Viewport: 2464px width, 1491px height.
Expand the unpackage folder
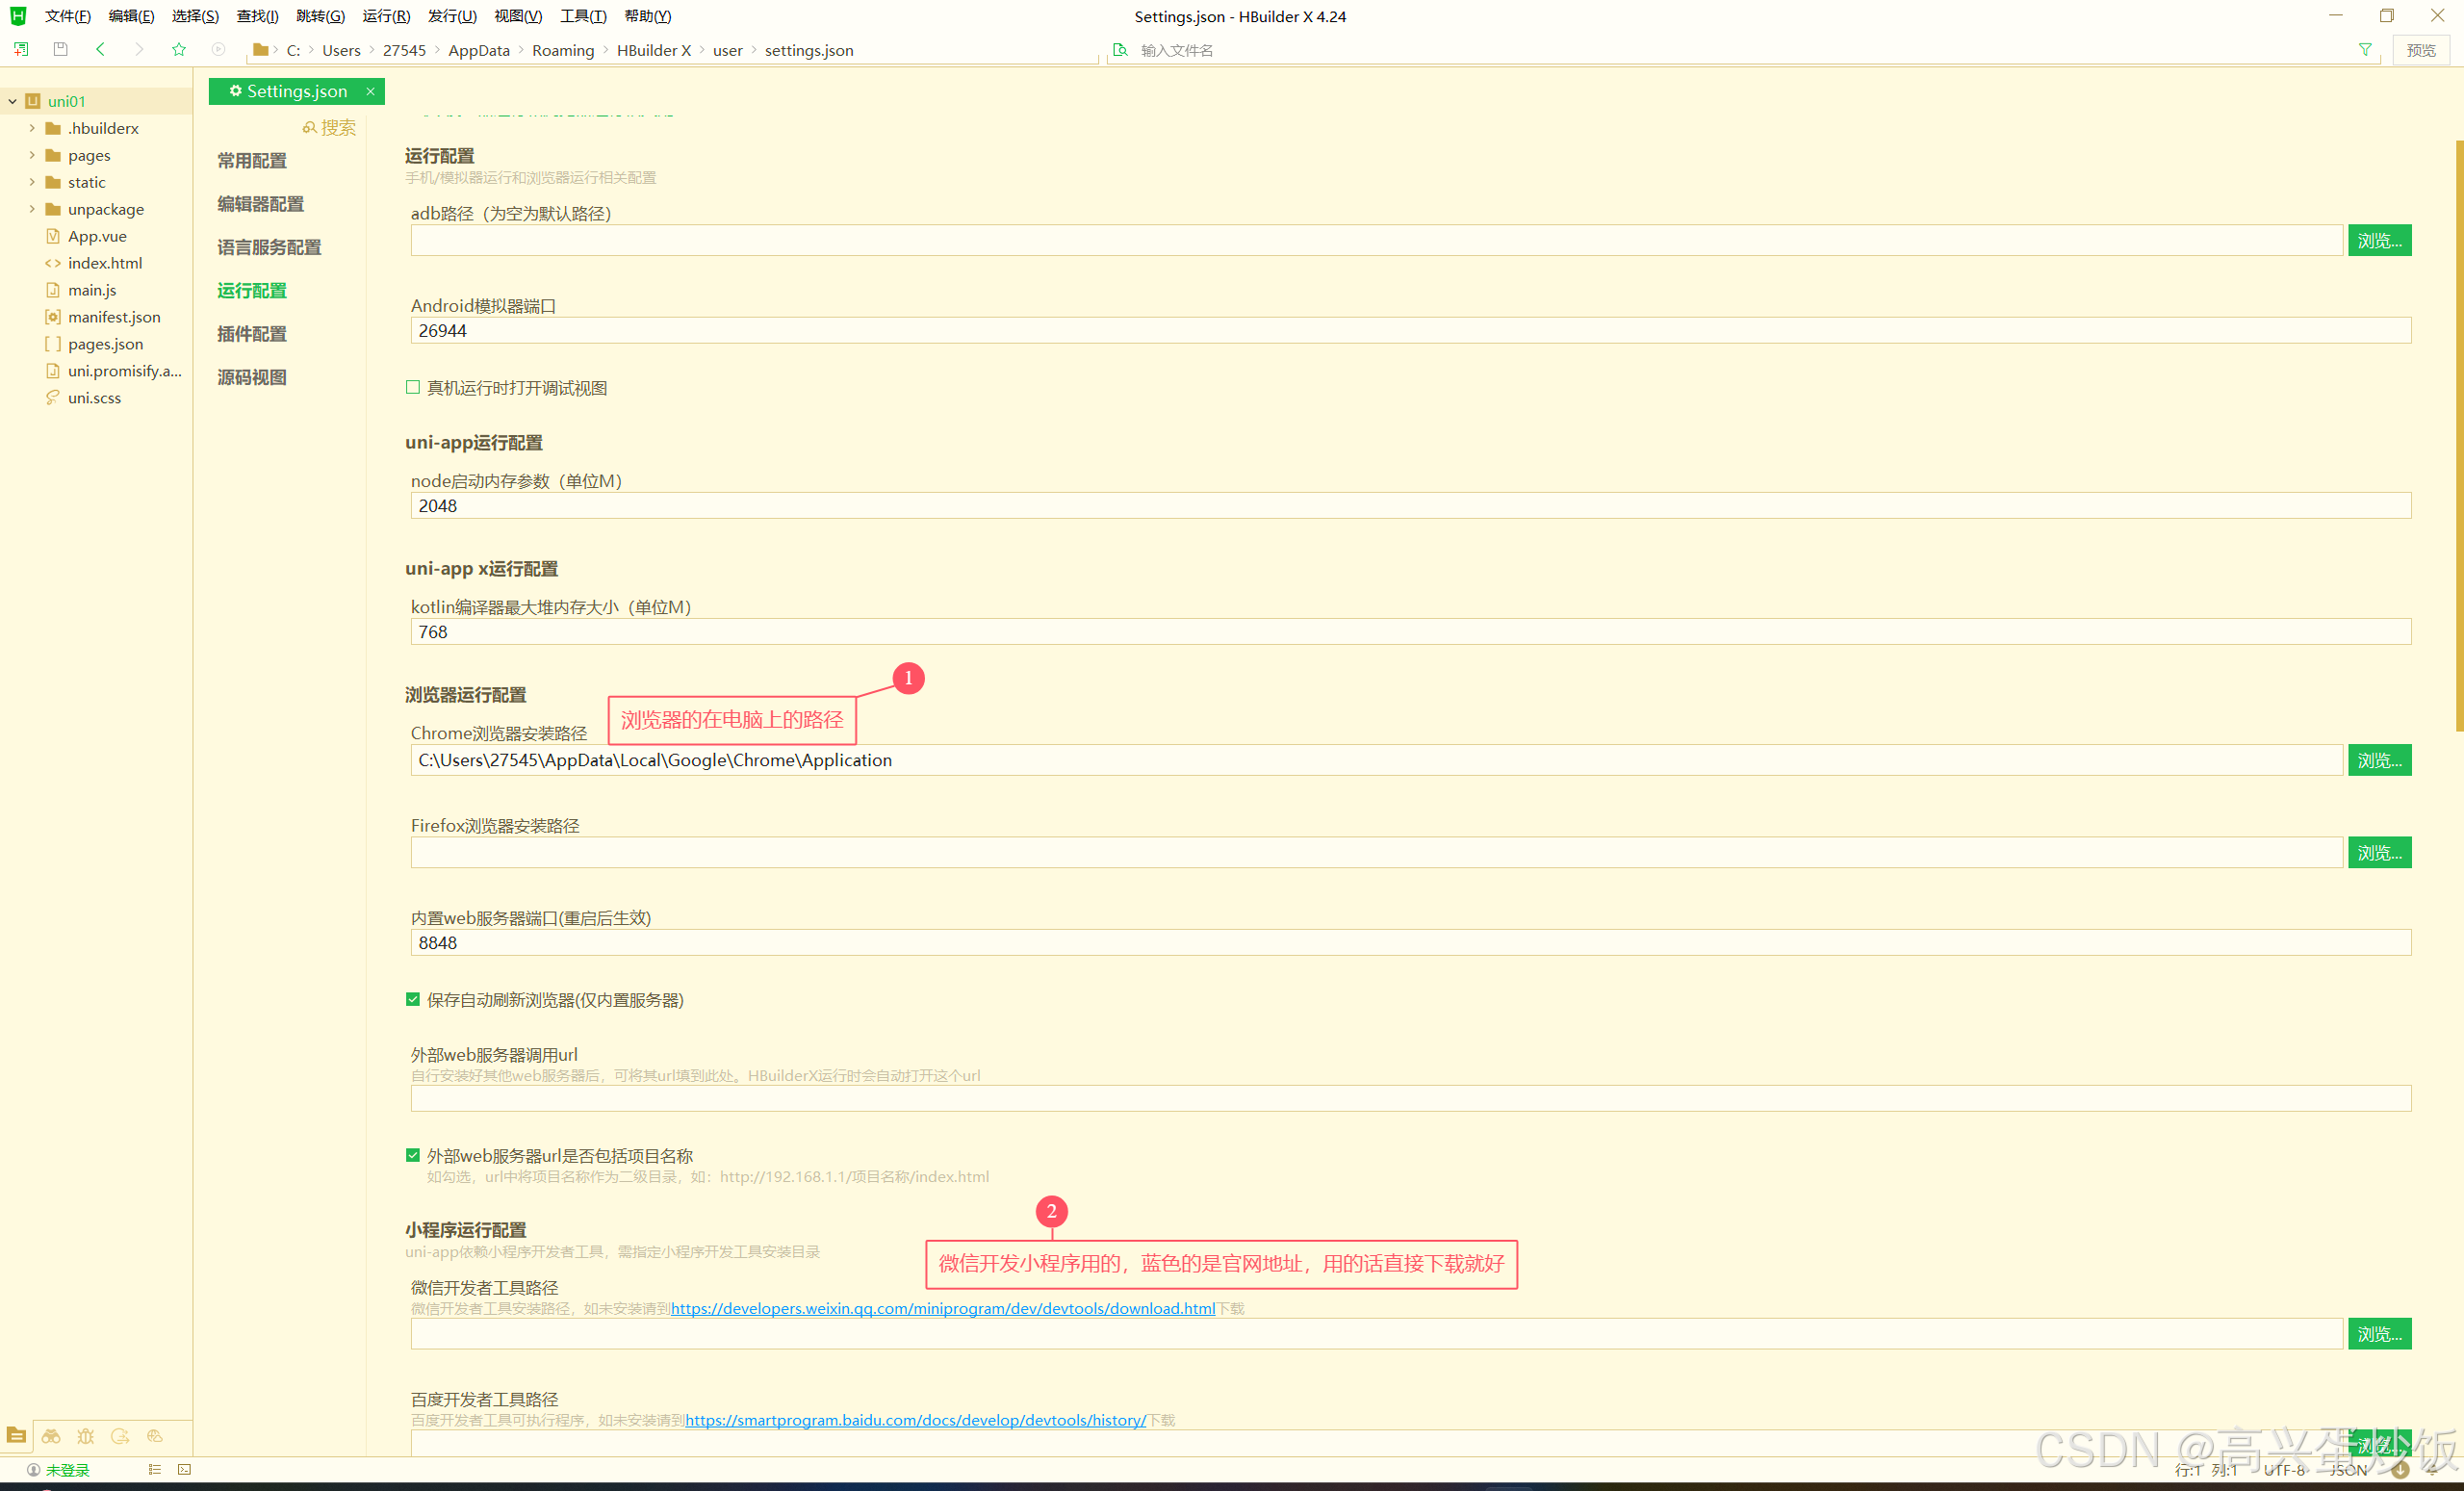(32, 209)
